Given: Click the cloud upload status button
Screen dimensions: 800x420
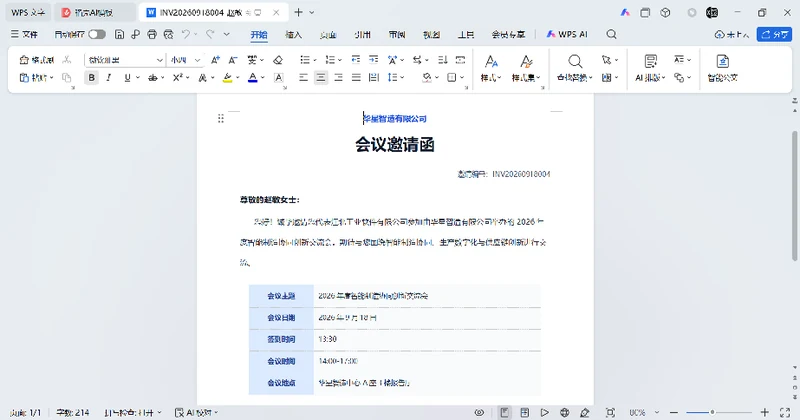Looking at the screenshot, I should click(732, 34).
